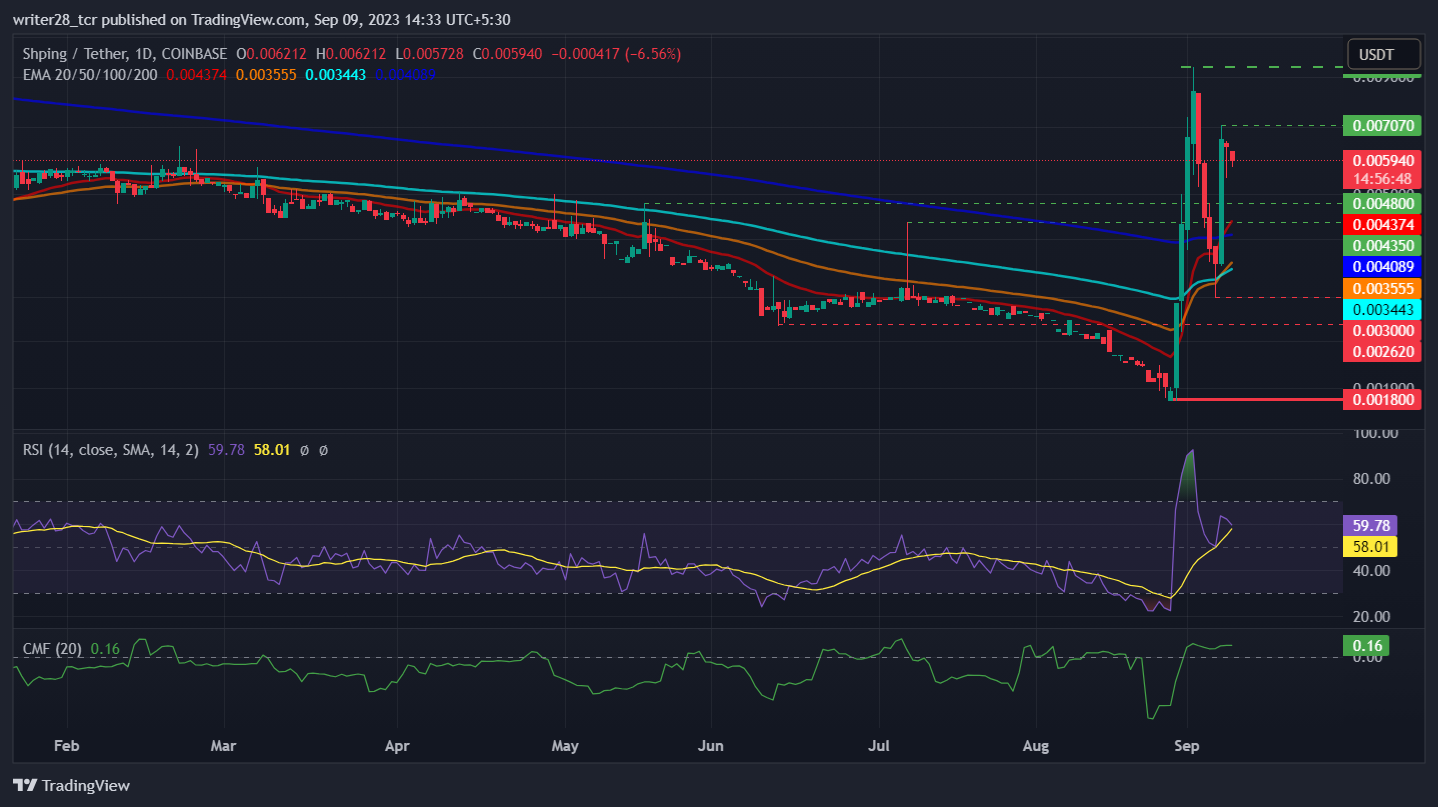Image resolution: width=1438 pixels, height=807 pixels.
Task: Click the yellow RSI legend value 58.01
Action: pyautogui.click(x=272, y=451)
